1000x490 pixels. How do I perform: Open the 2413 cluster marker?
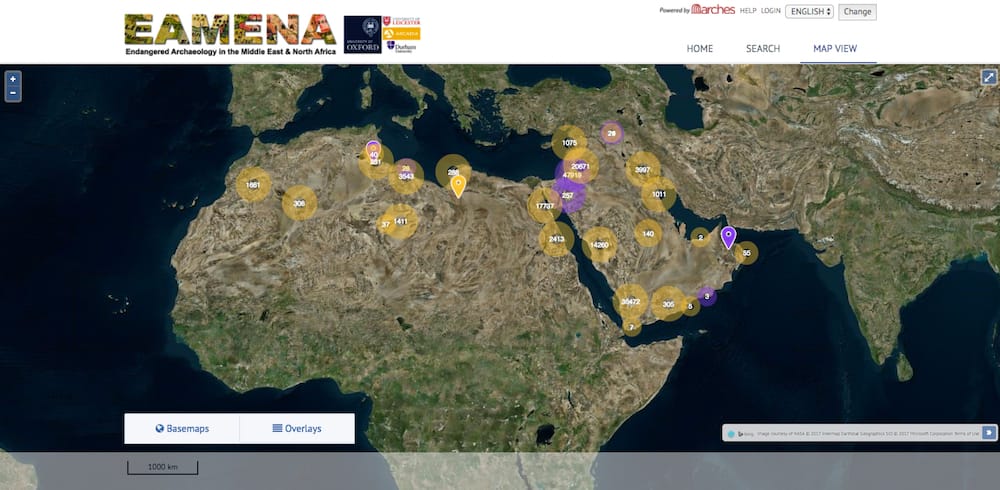[x=556, y=239]
